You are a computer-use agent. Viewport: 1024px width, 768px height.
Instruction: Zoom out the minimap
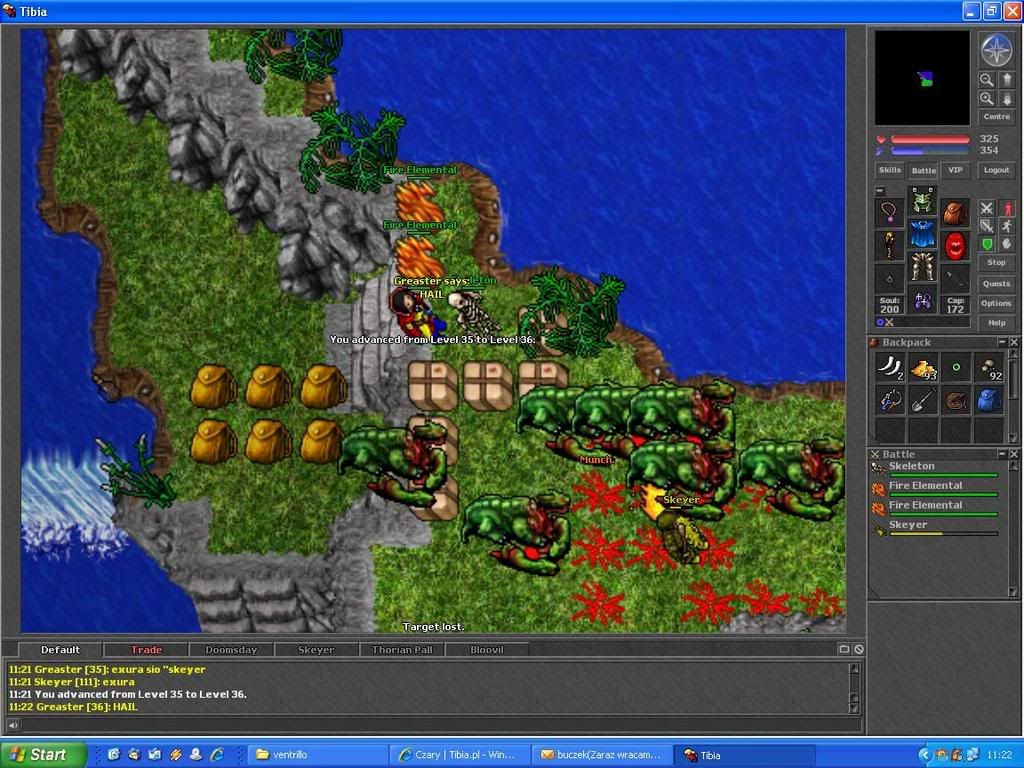point(986,80)
